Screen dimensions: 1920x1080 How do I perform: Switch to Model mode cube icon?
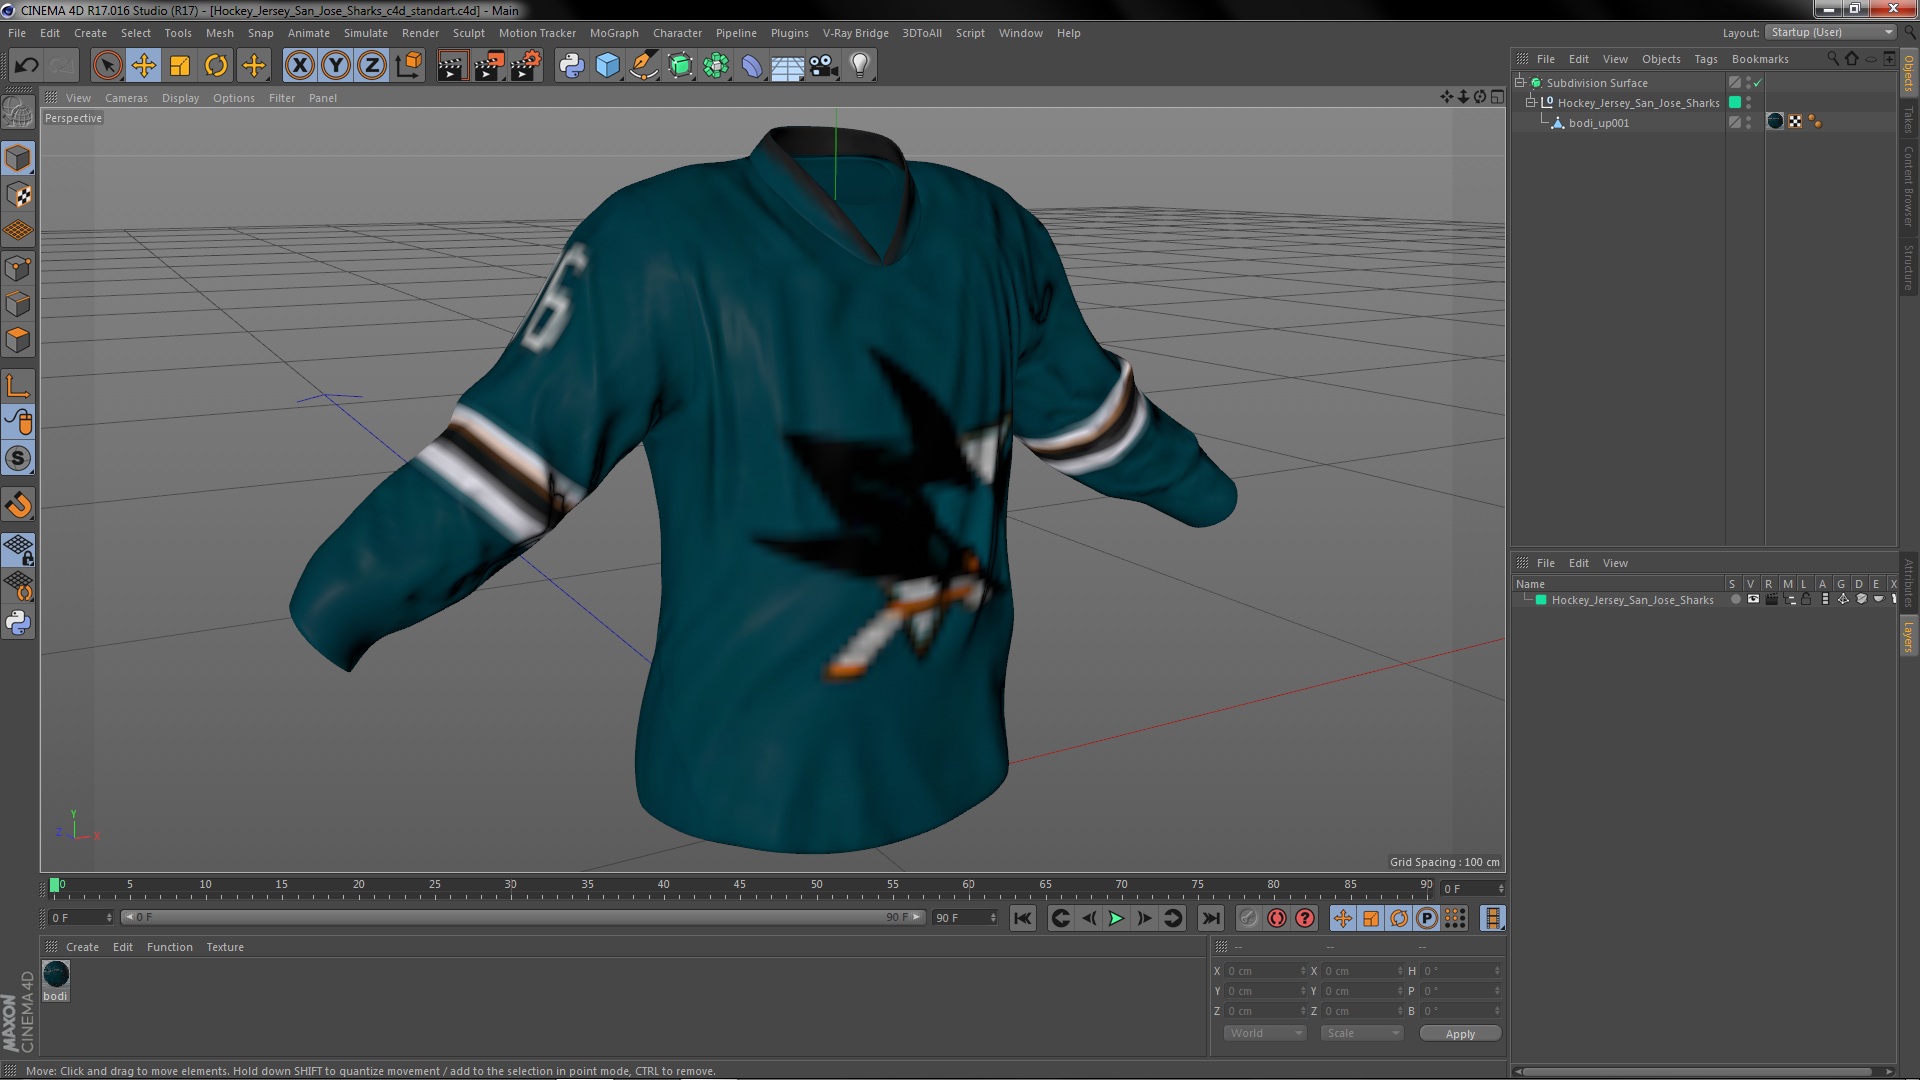(x=18, y=158)
